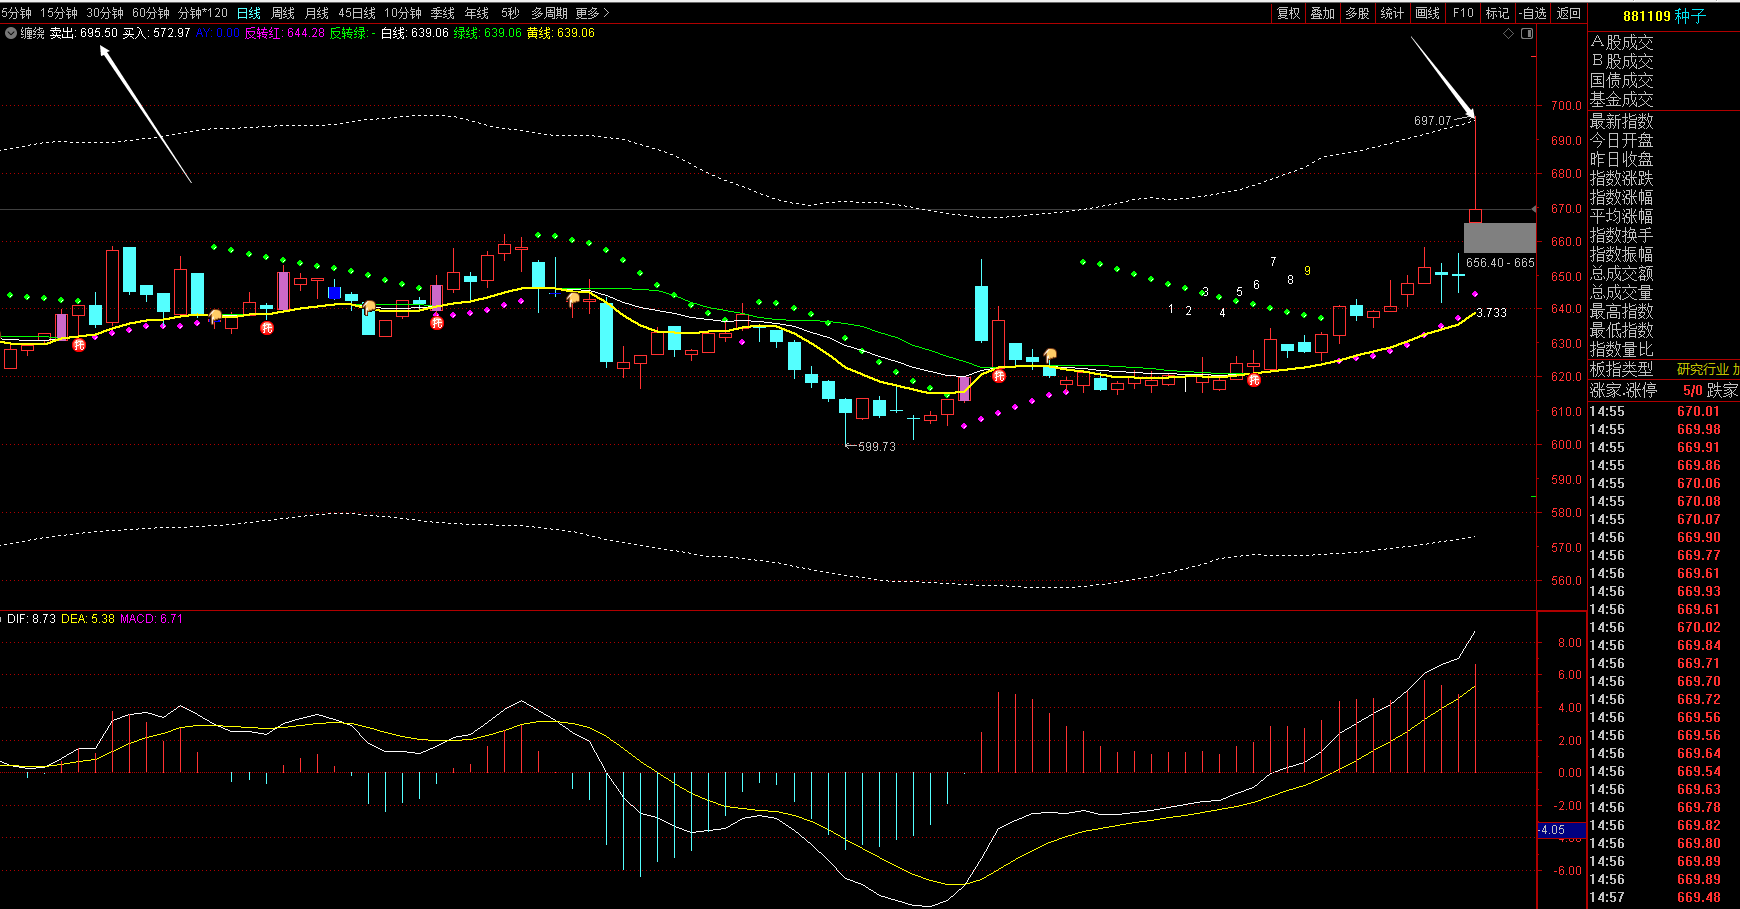Expand the 缠绕 indicator dropdown arrow
The height and width of the screenshot is (909, 1740).
pyautogui.click(x=11, y=33)
